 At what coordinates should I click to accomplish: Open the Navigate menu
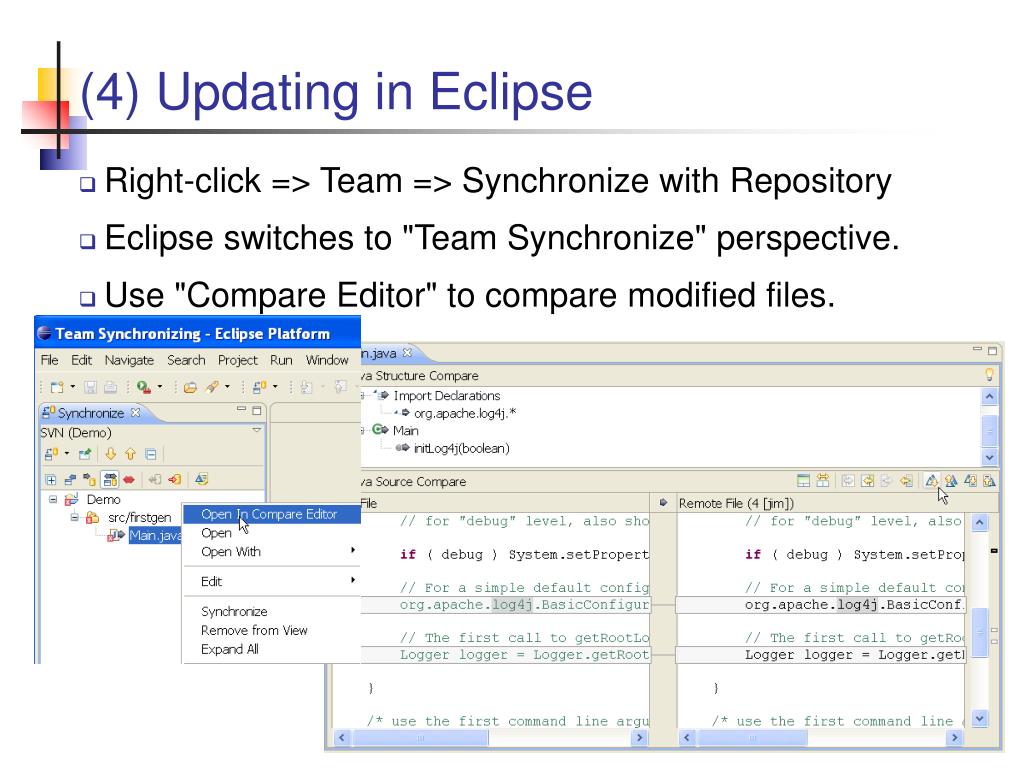click(129, 360)
